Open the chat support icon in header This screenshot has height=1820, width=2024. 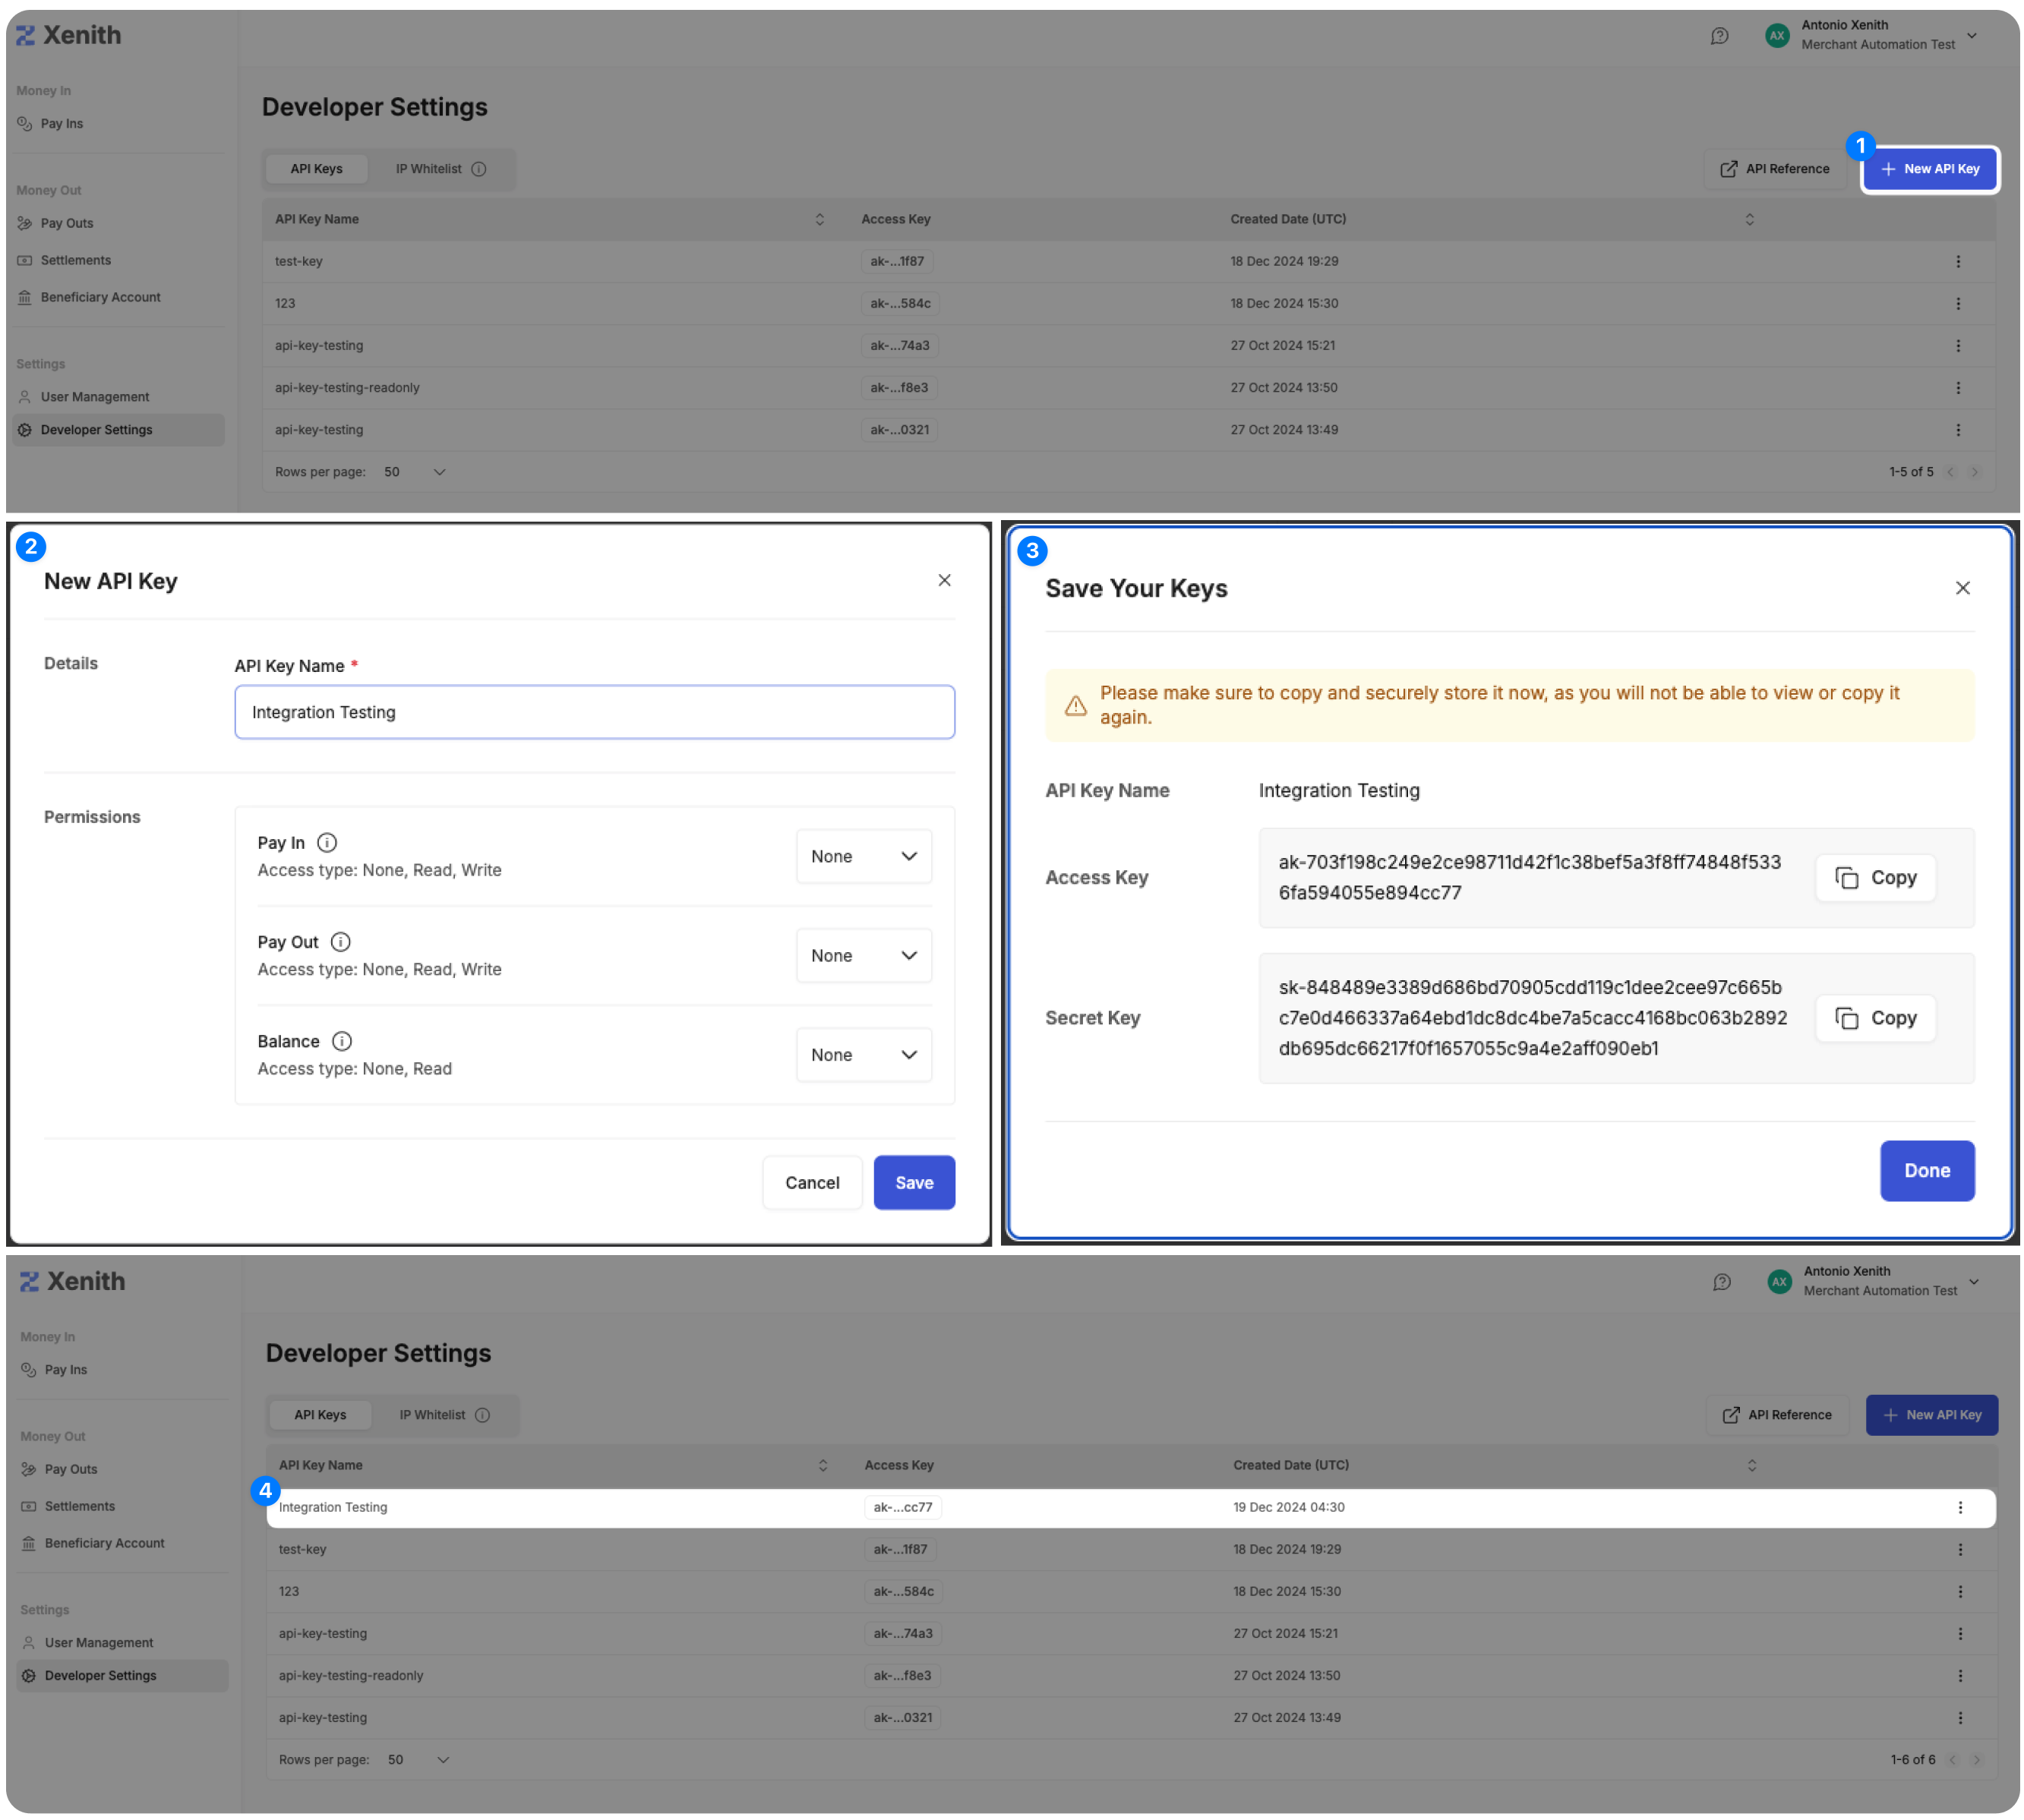coord(1719,36)
